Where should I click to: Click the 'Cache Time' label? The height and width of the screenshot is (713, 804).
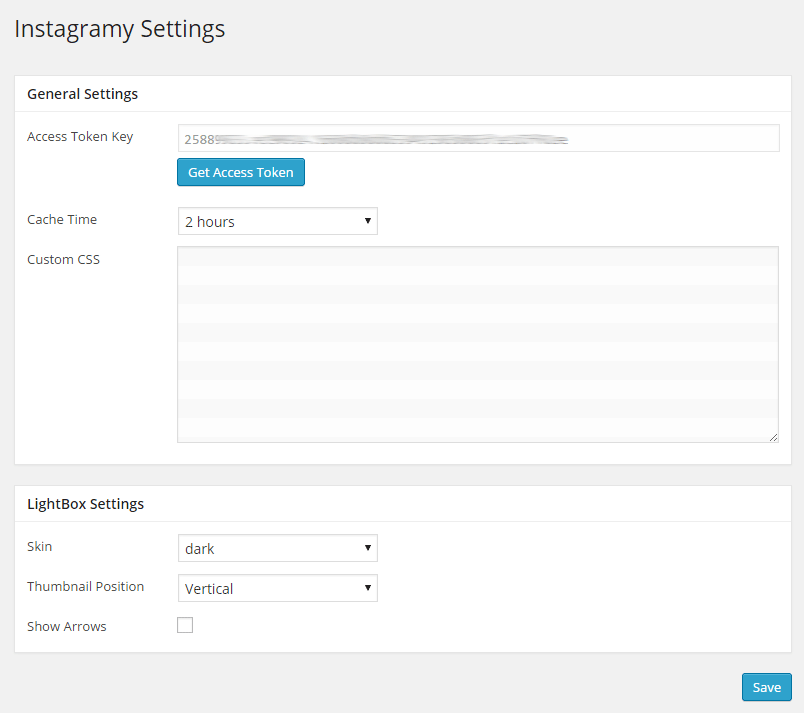tap(62, 220)
